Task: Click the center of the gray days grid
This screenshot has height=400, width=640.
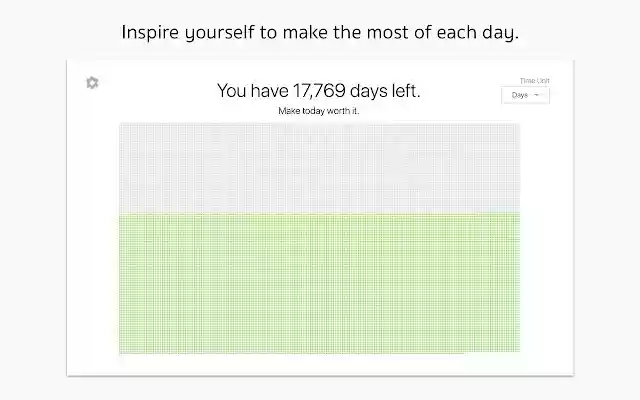Action: [319, 167]
